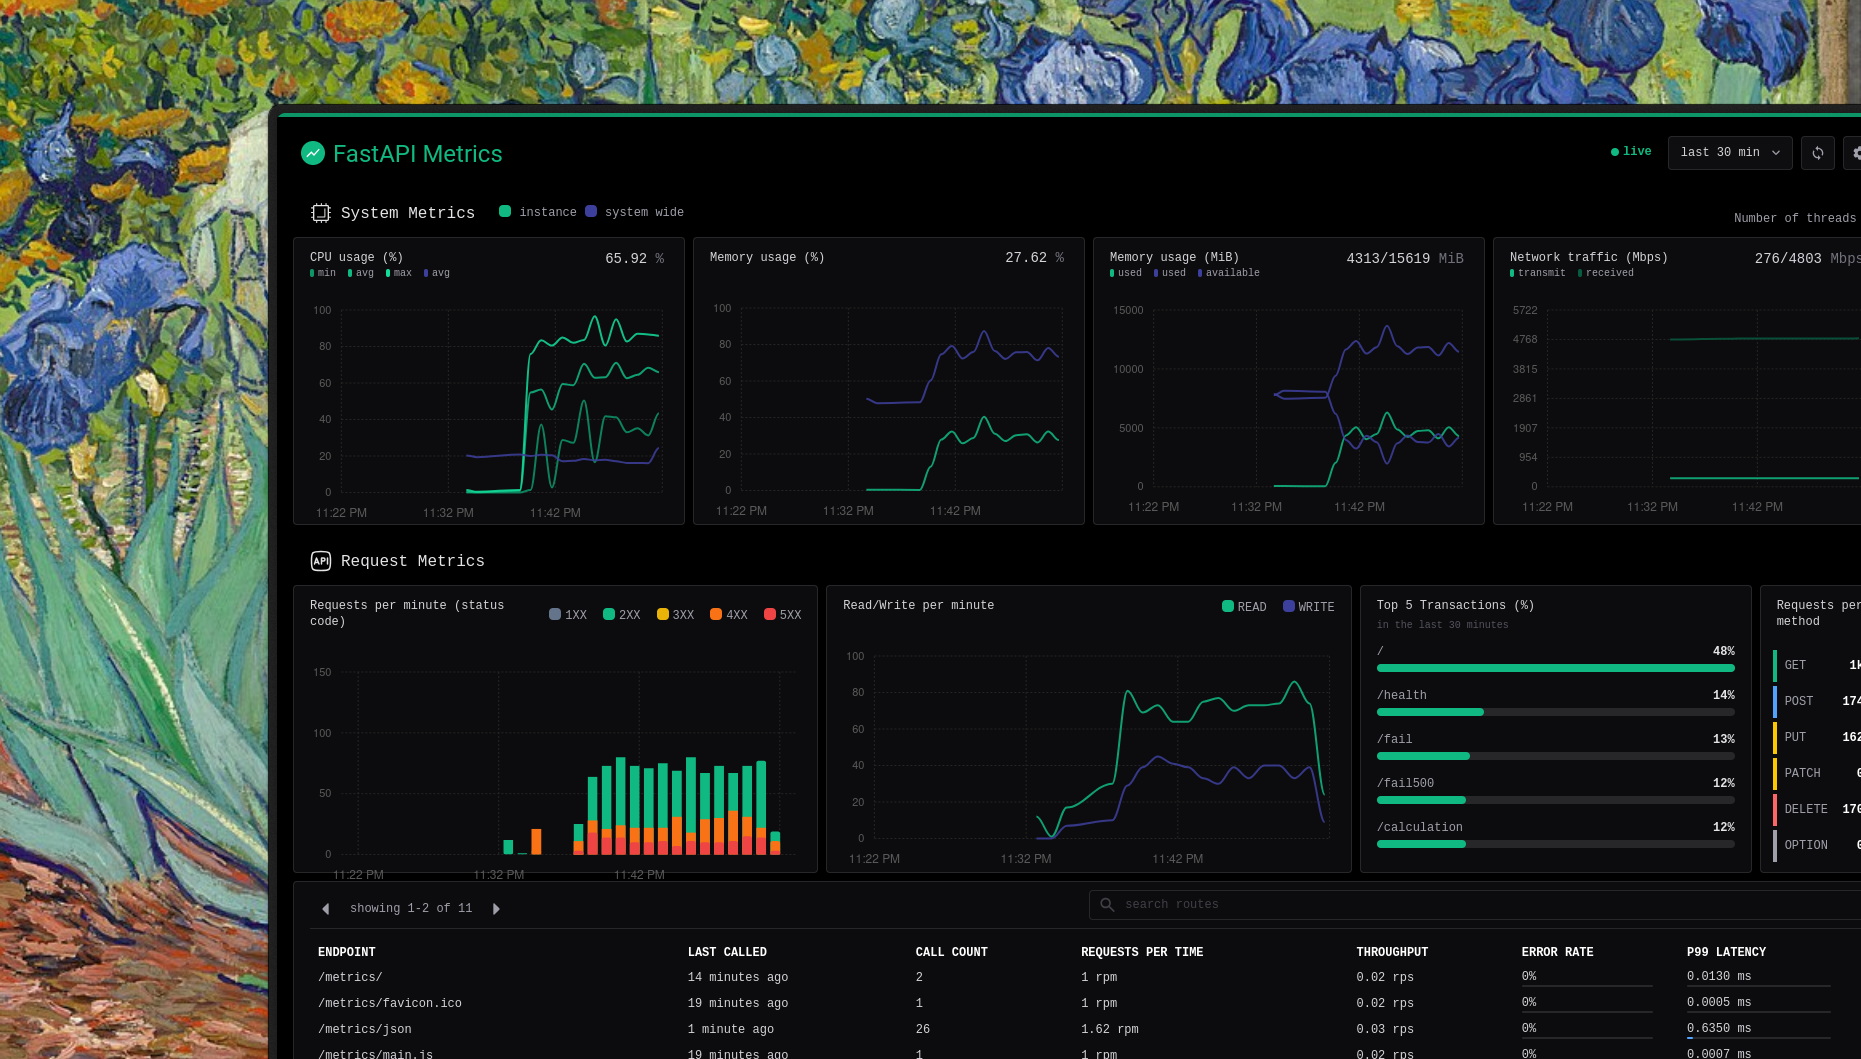Screen dimensions: 1861x1059
Task: Click the DELETE method entry
Action: point(1817,809)
